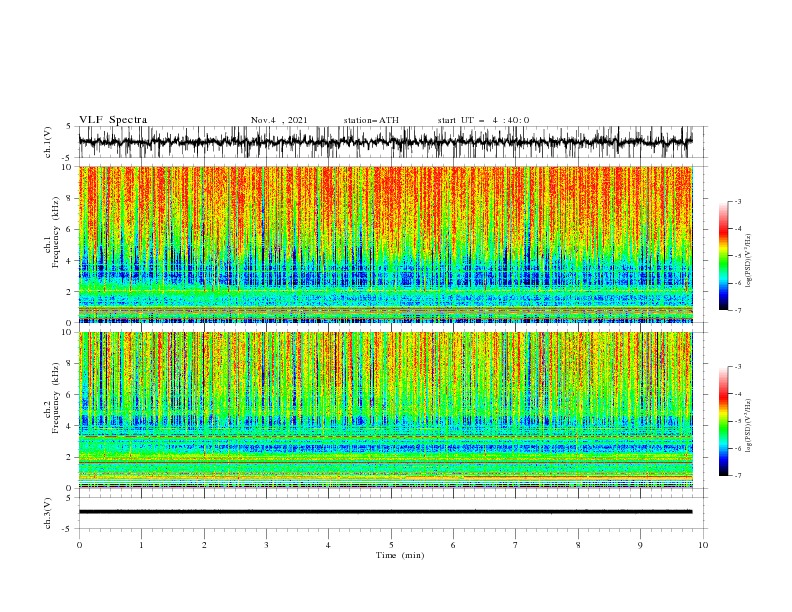Click the time axis tick label '7'
Viewport: 792px width, 612px height.
(x=516, y=545)
